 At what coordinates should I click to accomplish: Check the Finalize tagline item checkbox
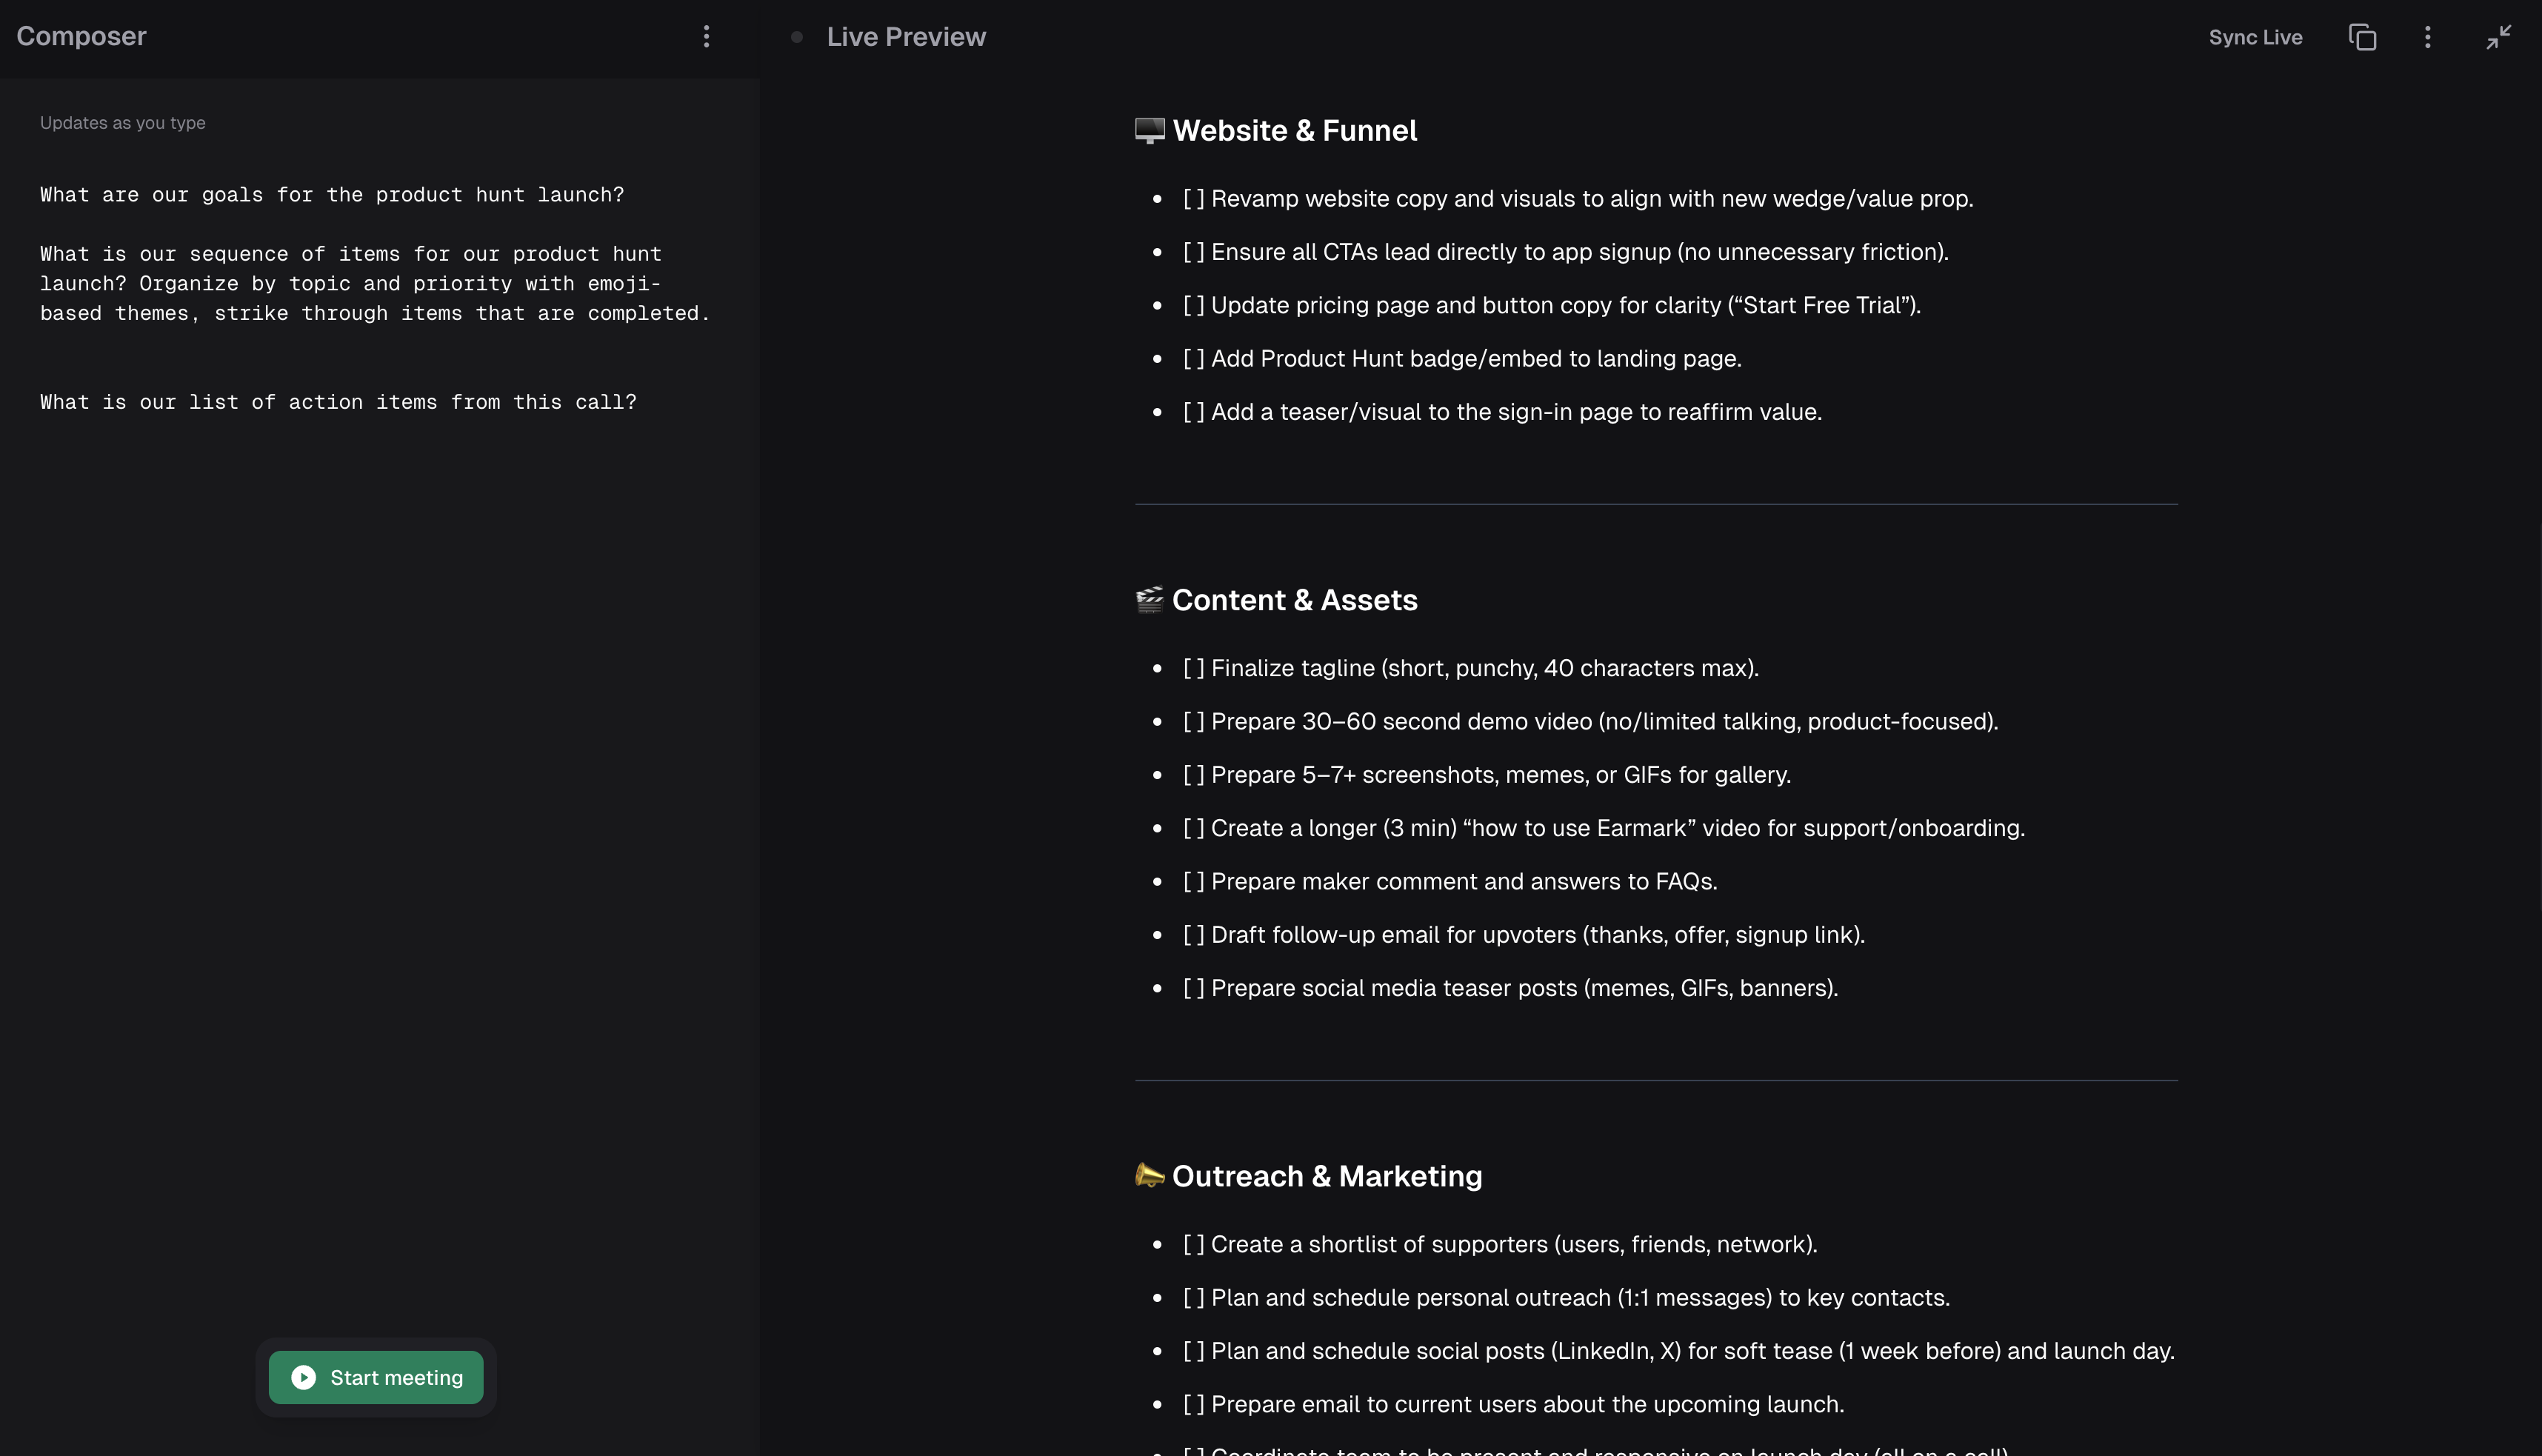[1193, 668]
